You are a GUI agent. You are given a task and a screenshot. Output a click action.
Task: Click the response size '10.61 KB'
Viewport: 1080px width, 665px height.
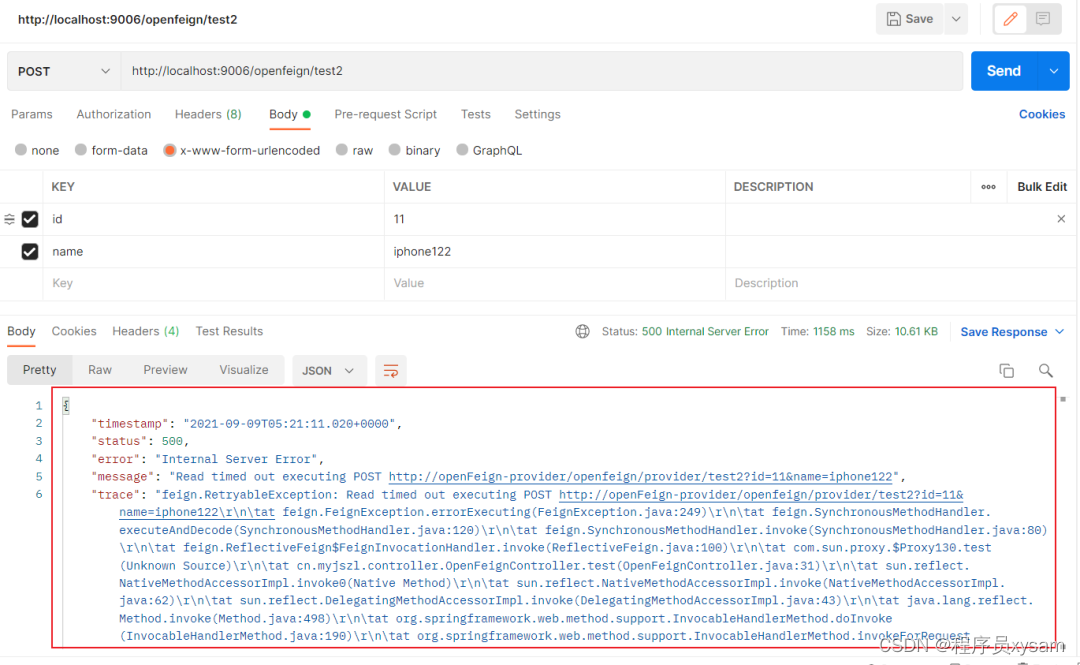[x=916, y=331]
